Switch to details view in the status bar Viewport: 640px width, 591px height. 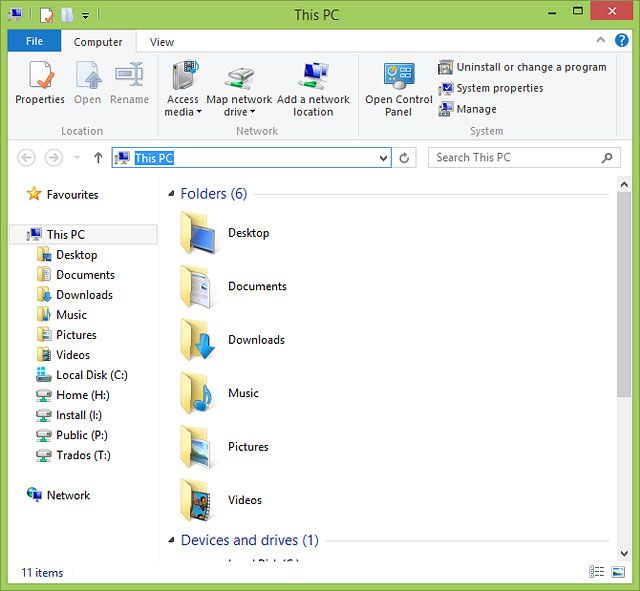click(x=596, y=572)
